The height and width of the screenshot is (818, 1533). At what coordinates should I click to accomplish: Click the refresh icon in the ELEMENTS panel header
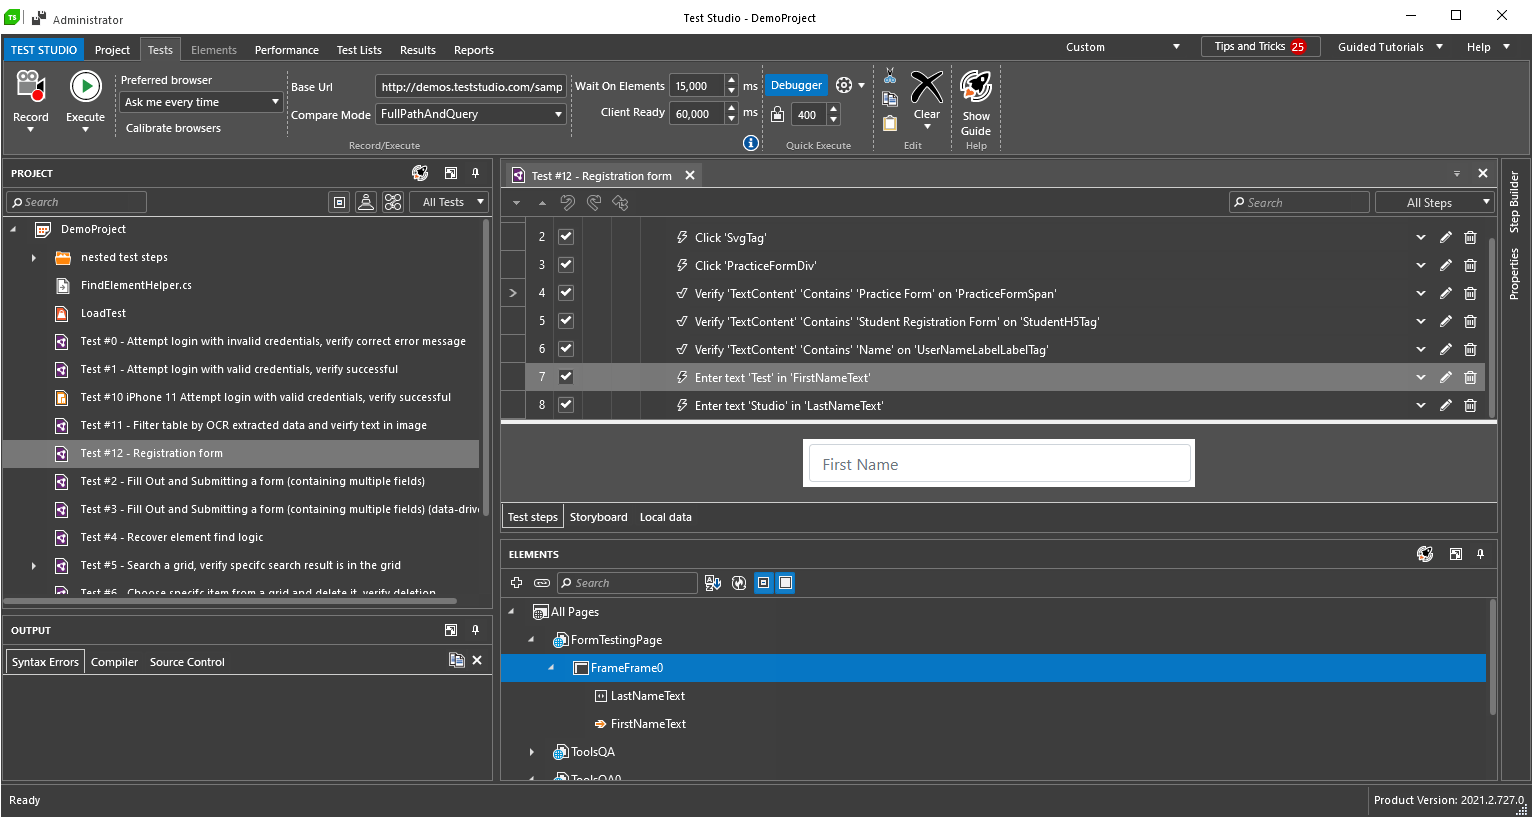tap(1425, 554)
